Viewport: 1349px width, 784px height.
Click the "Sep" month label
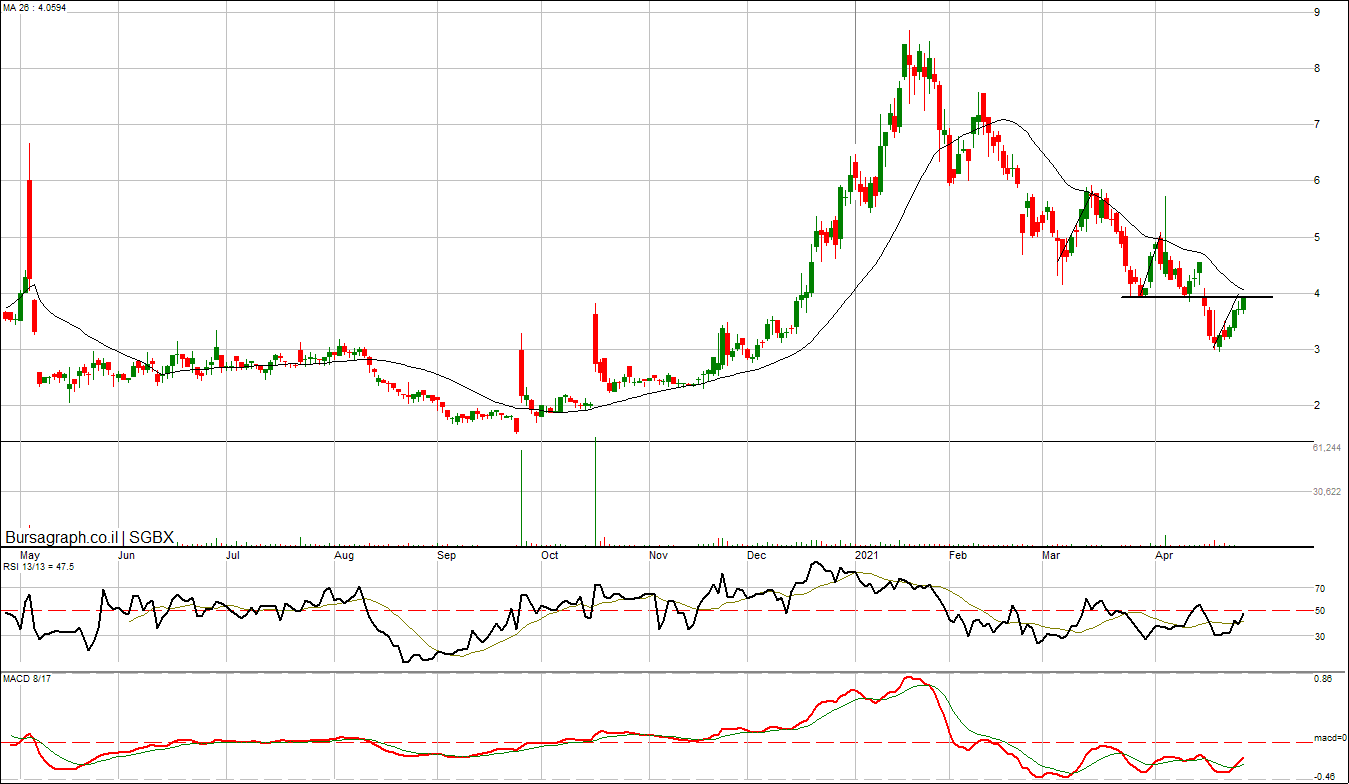447,553
